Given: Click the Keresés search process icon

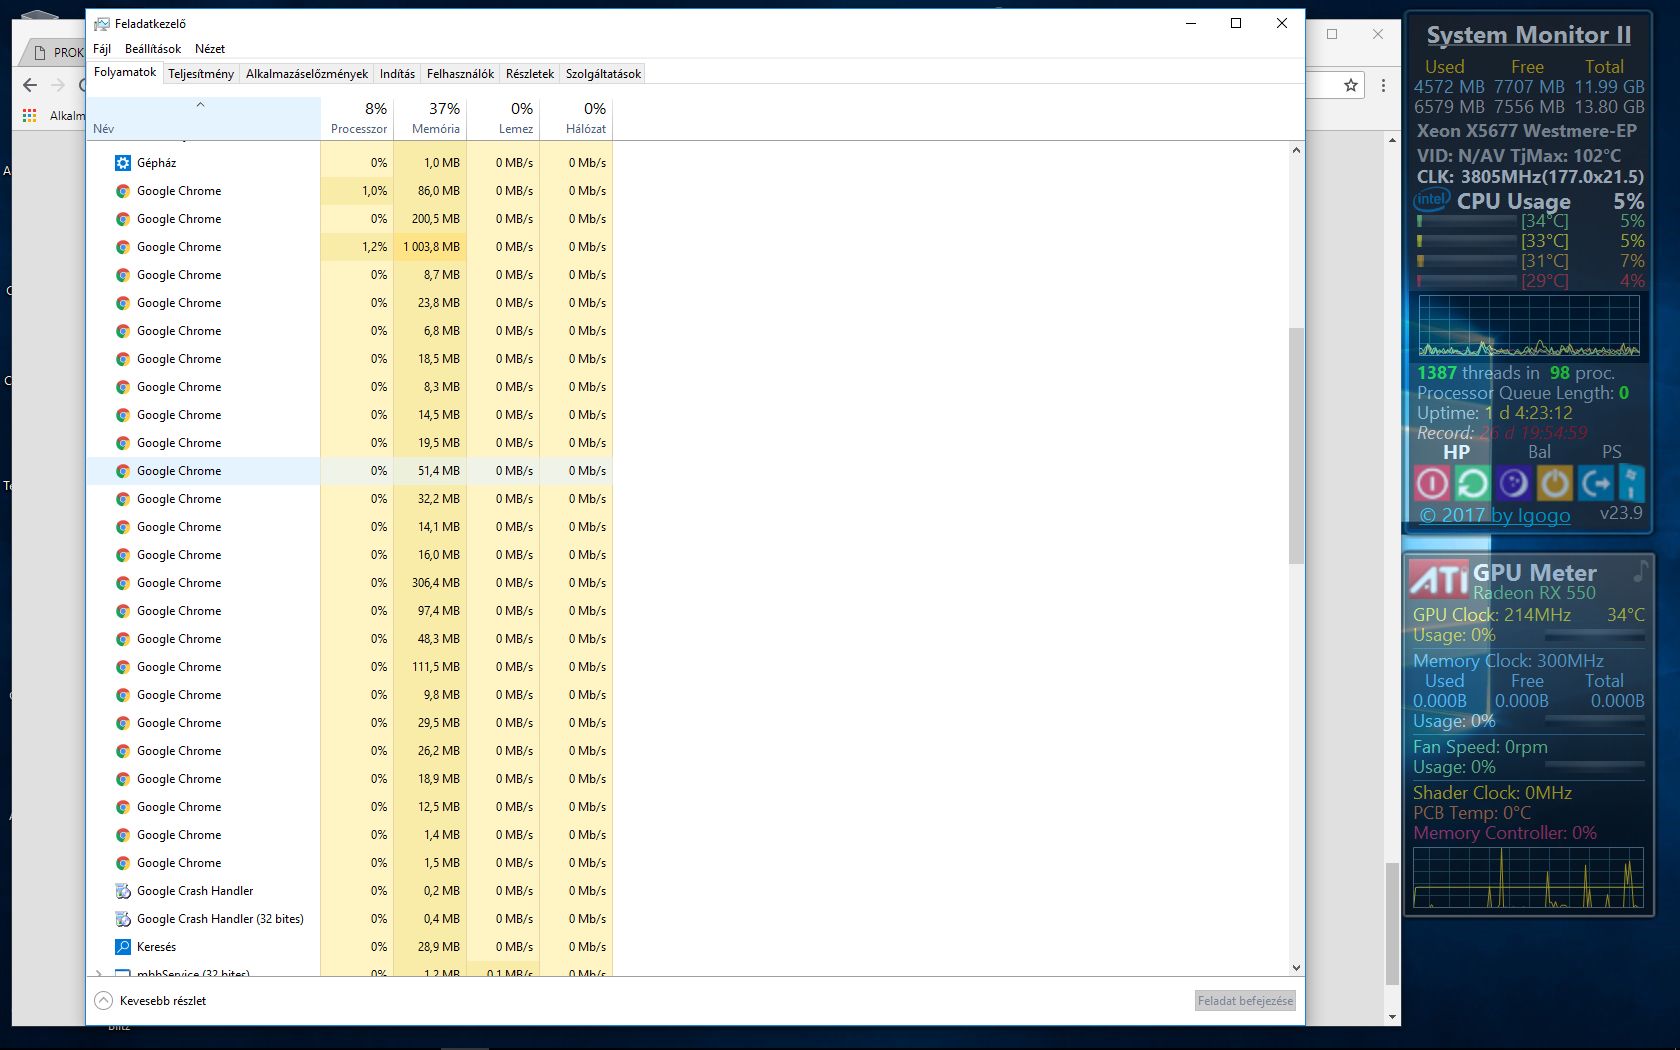Looking at the screenshot, I should click(123, 947).
